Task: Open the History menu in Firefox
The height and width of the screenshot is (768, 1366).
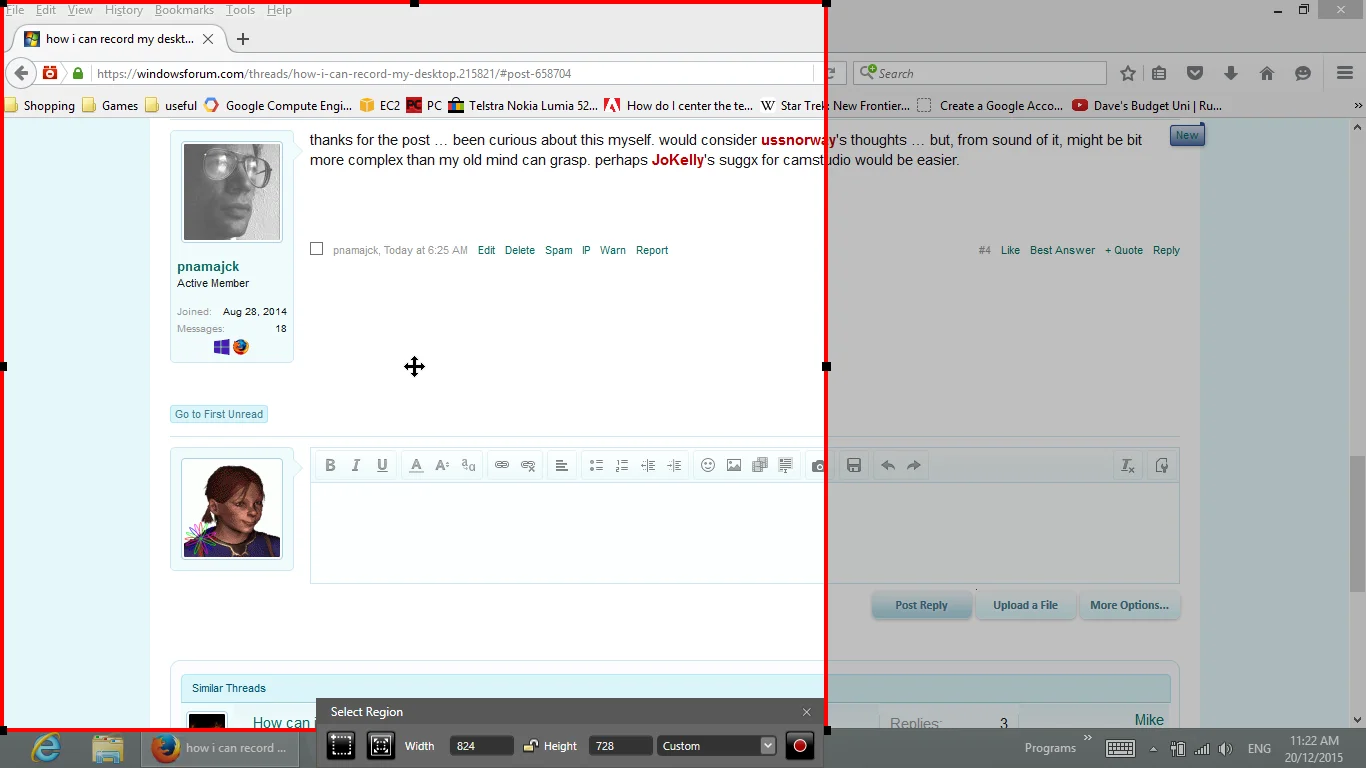Action: pyautogui.click(x=124, y=10)
